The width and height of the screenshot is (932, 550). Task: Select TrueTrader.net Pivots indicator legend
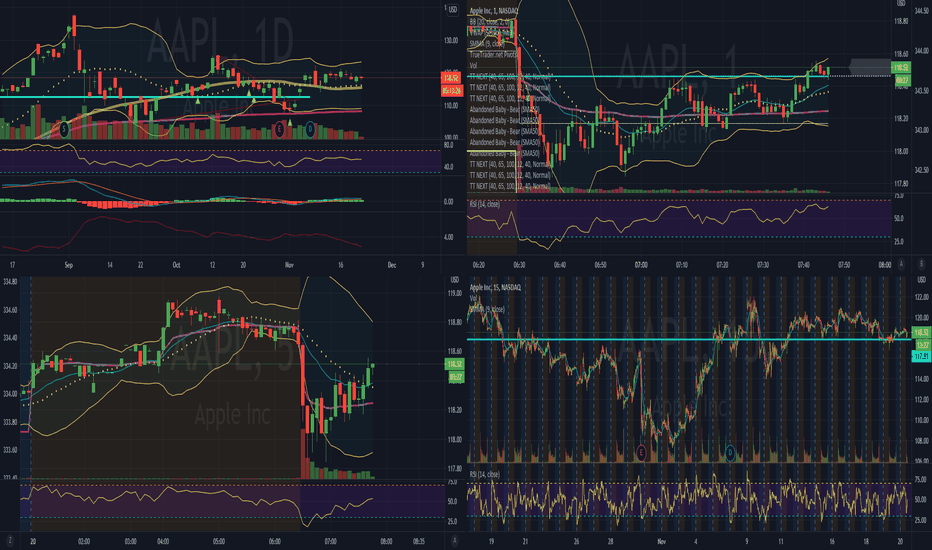click(495, 54)
